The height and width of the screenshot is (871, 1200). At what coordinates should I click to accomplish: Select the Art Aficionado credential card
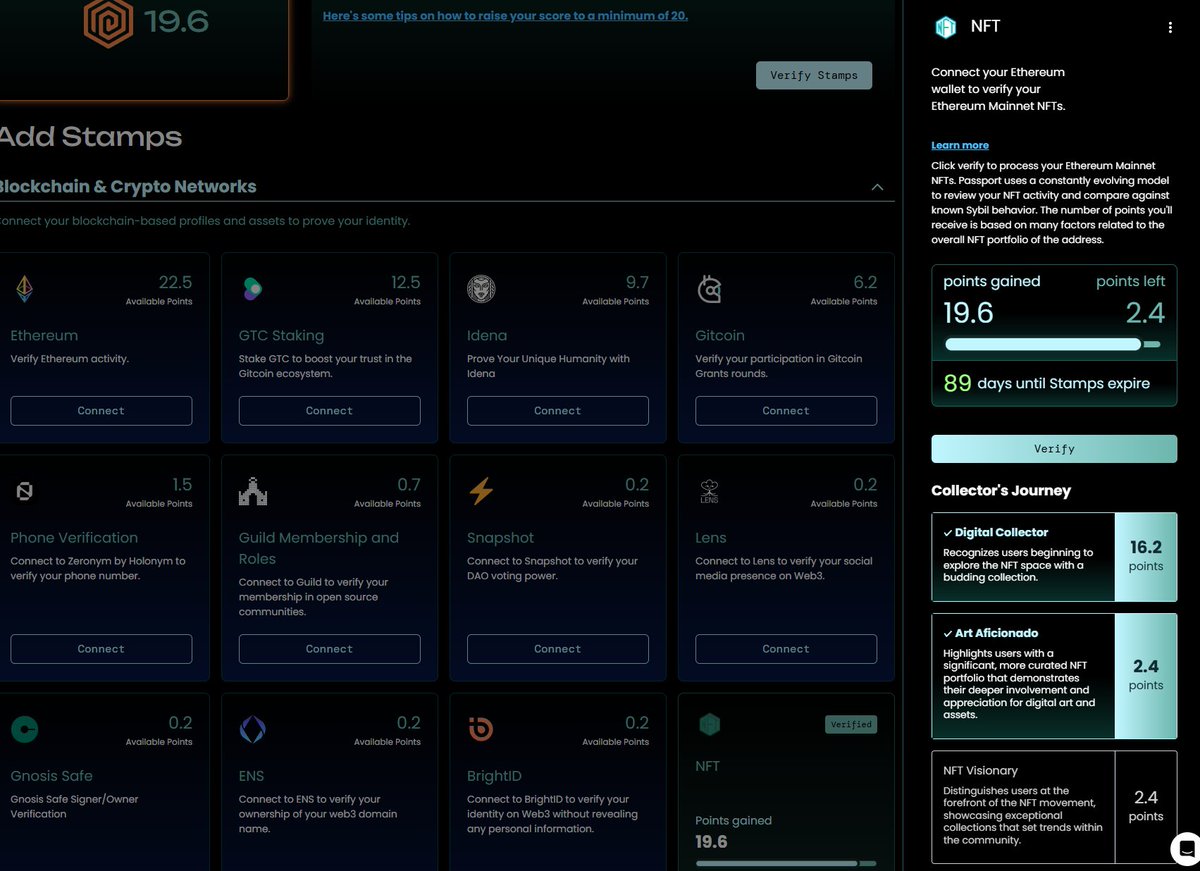[1054, 676]
